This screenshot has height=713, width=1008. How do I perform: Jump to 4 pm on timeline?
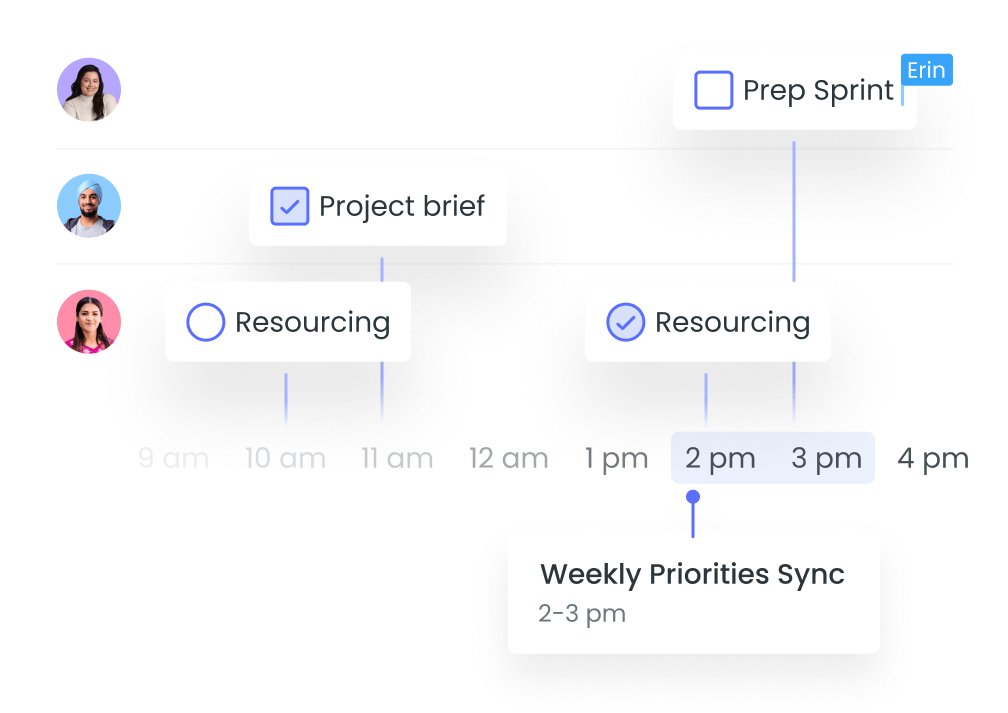[x=933, y=459]
